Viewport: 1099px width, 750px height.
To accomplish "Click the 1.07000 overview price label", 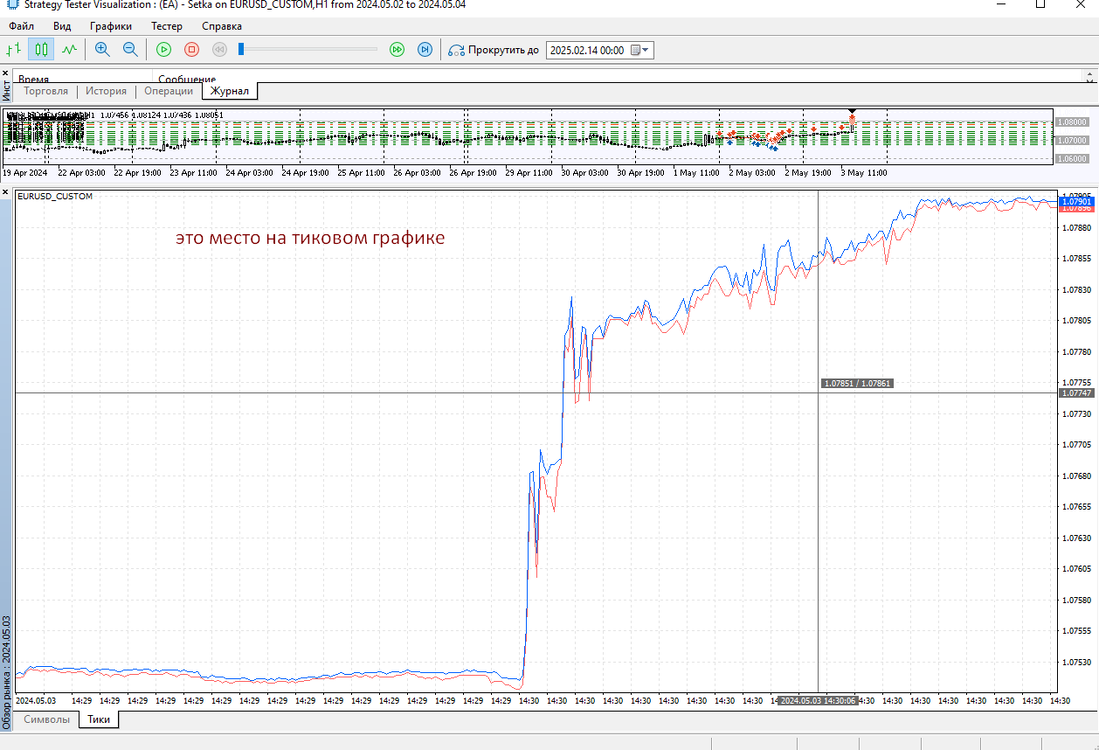I will click(x=1072, y=140).
